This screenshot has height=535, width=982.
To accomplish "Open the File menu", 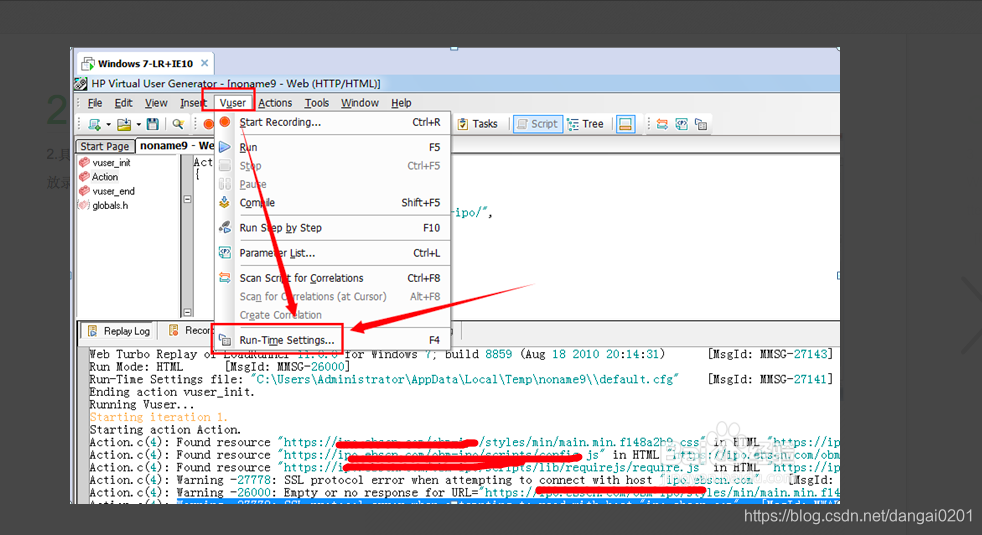I will tap(95, 103).
